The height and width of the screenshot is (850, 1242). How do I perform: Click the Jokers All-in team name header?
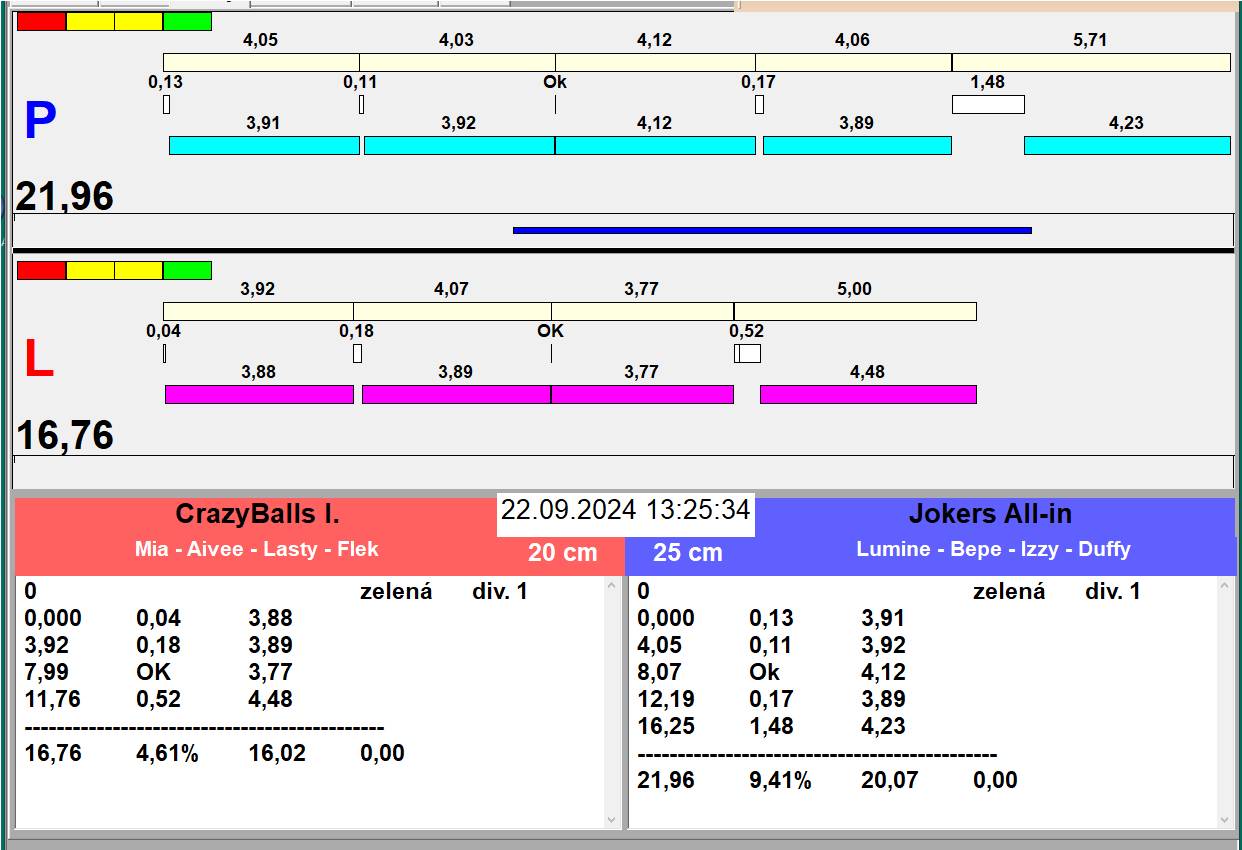click(989, 514)
